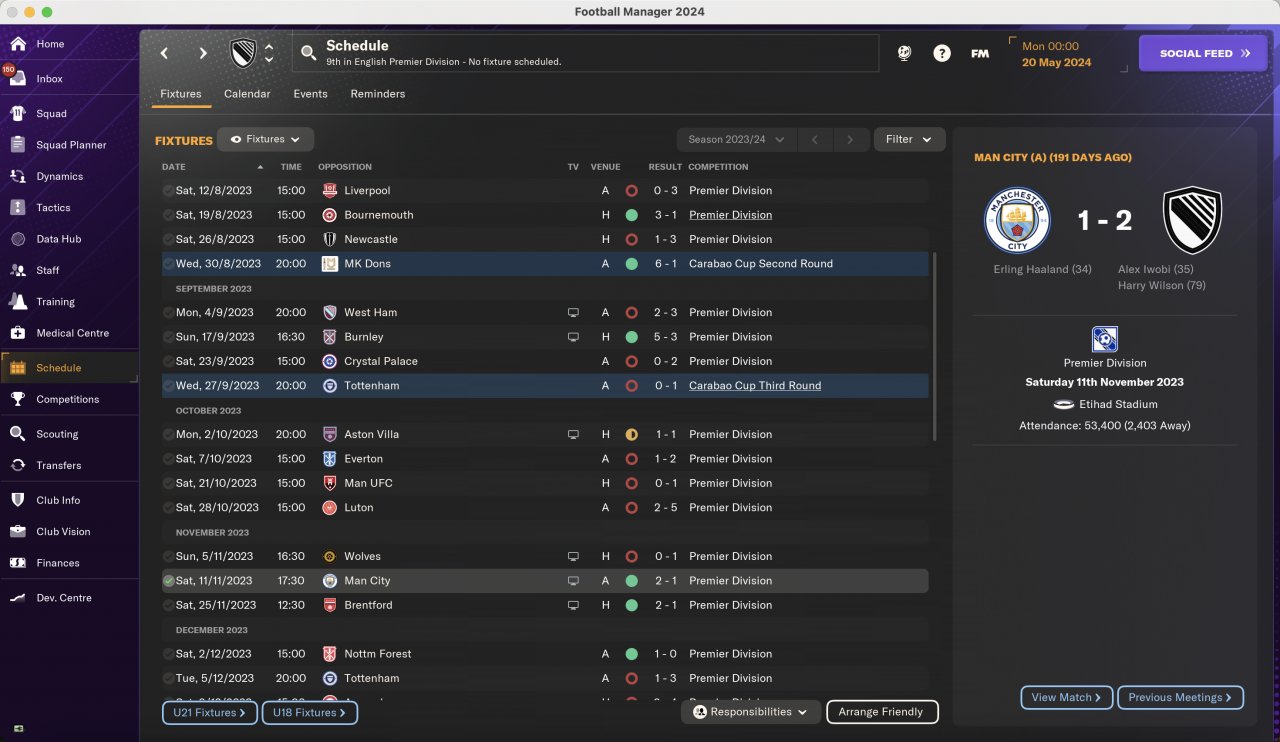
Task: Open the Trophy Competitions icon
Action: (18, 399)
